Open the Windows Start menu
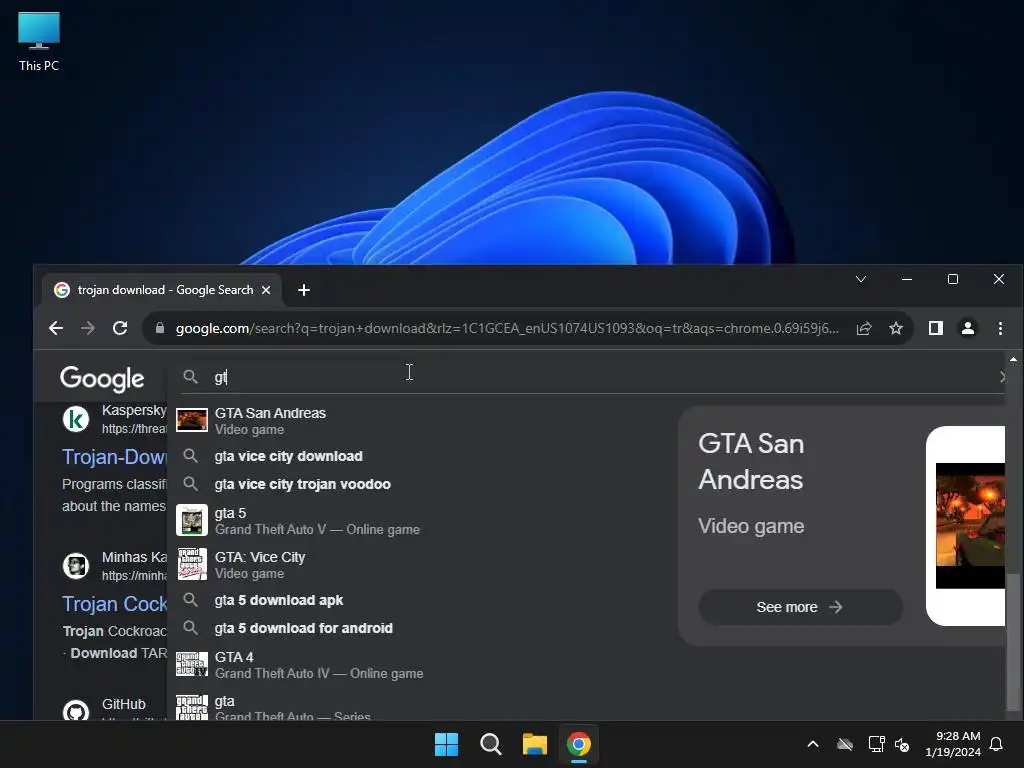The height and width of the screenshot is (768, 1024). pos(447,744)
